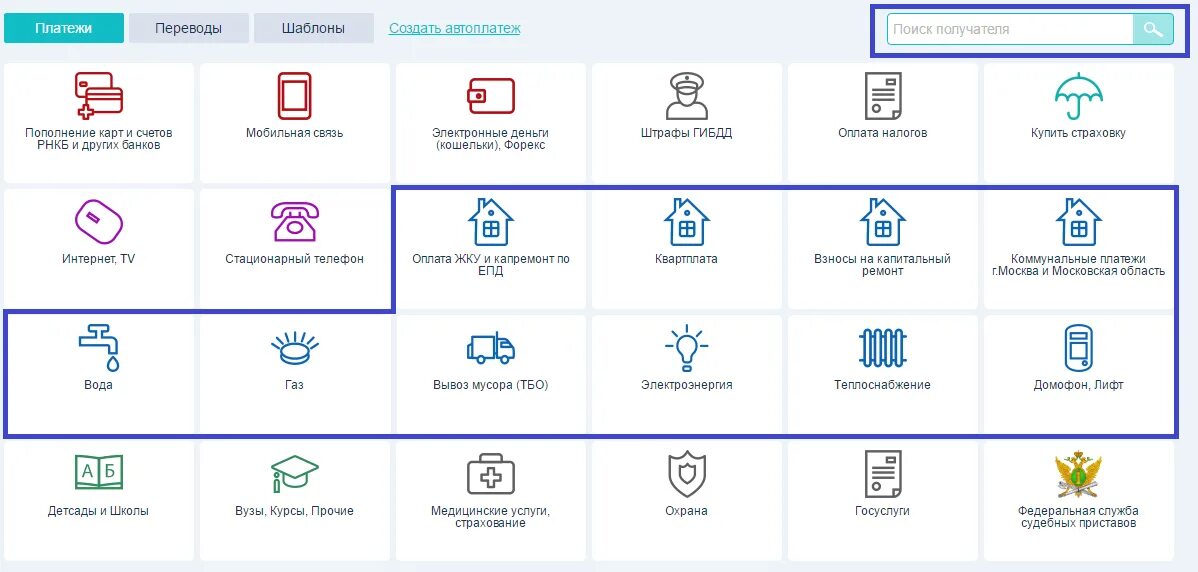This screenshot has width=1198, height=572.
Task: Click the Вузы, Курсы, Прочие label
Action: click(294, 511)
